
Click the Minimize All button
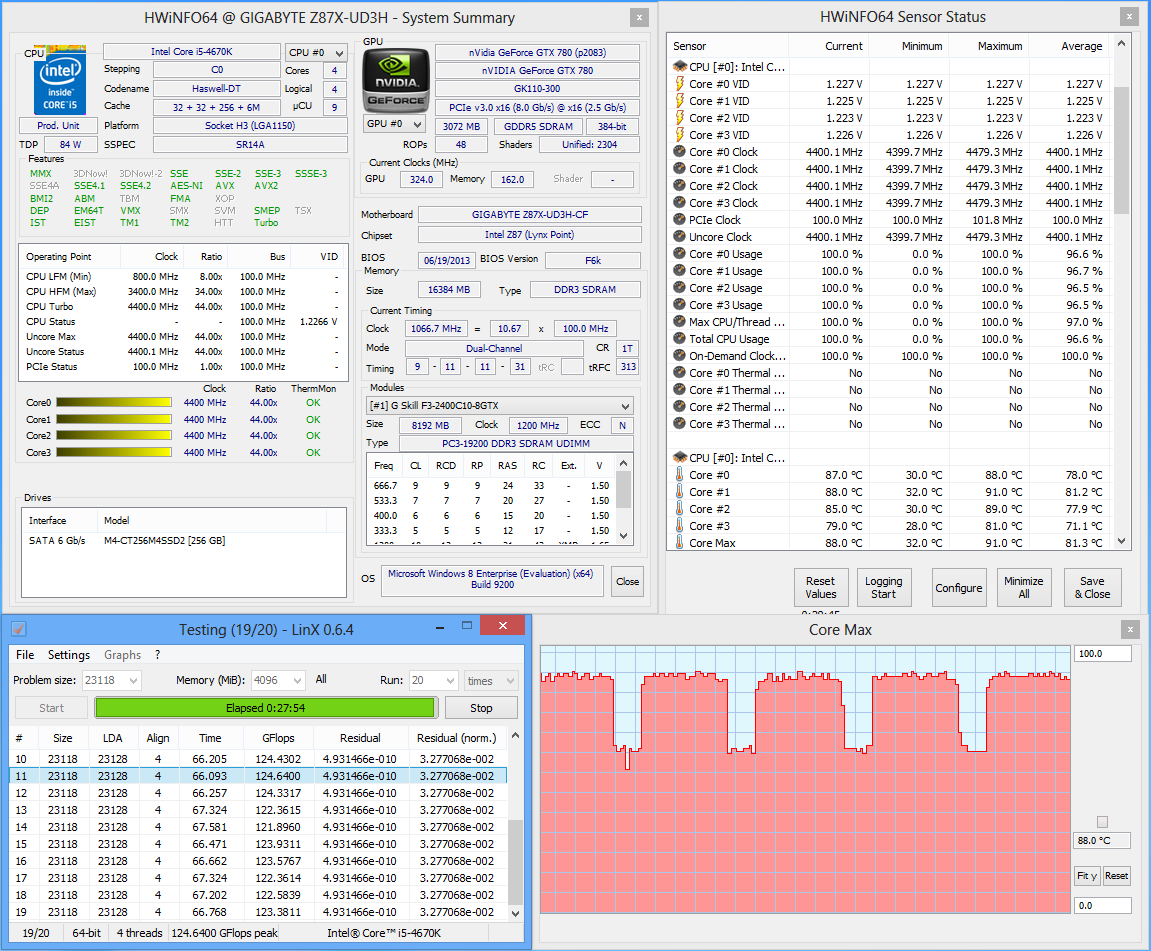1024,588
